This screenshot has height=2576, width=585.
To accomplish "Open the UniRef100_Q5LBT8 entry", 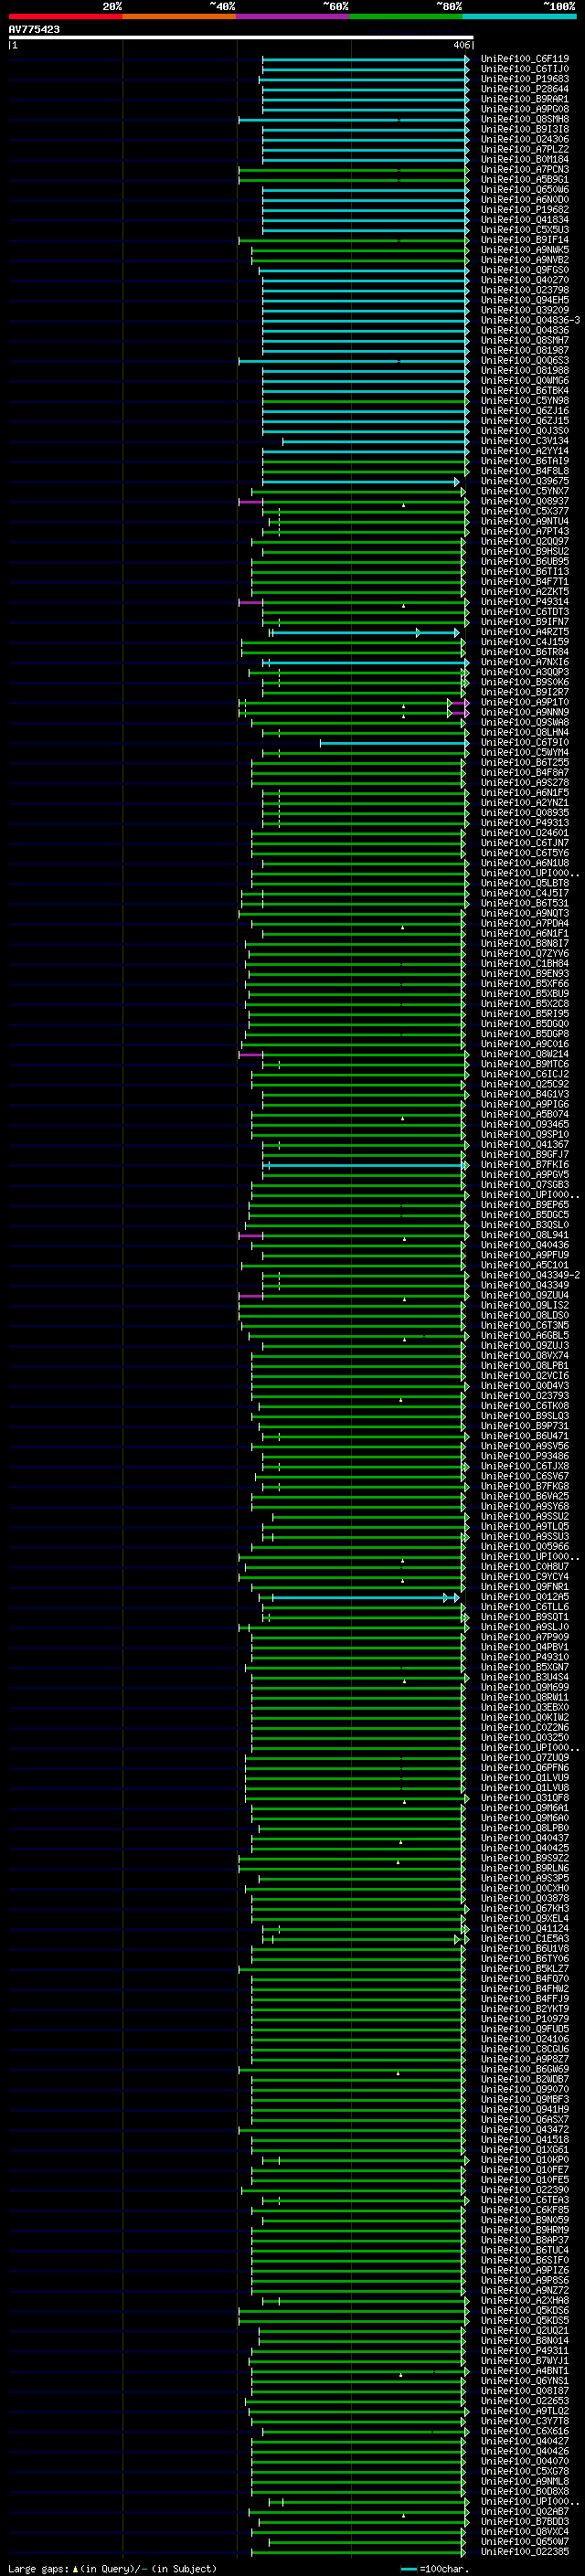I will (525, 884).
